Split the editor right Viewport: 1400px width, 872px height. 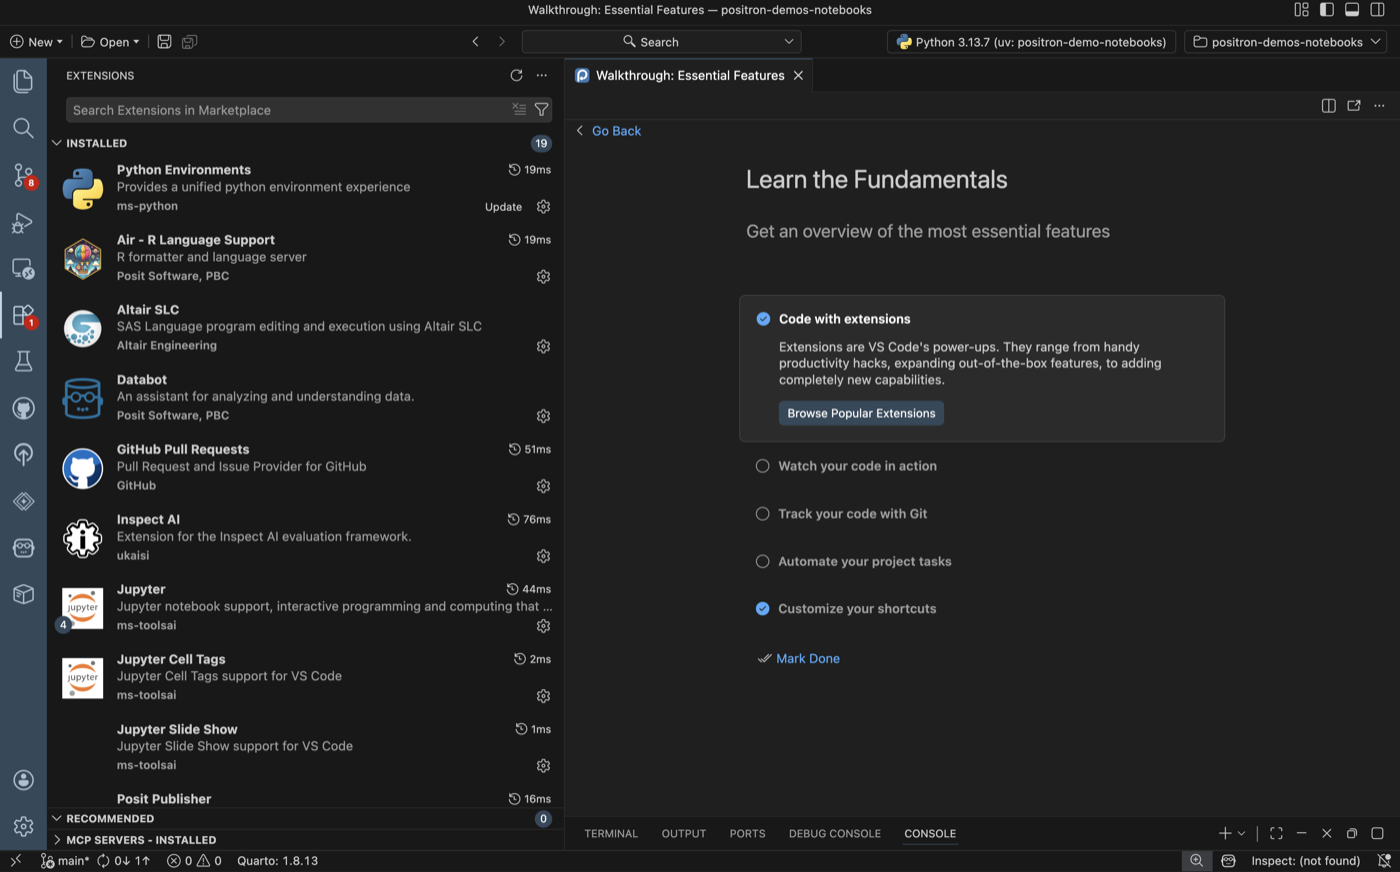[x=1328, y=105]
